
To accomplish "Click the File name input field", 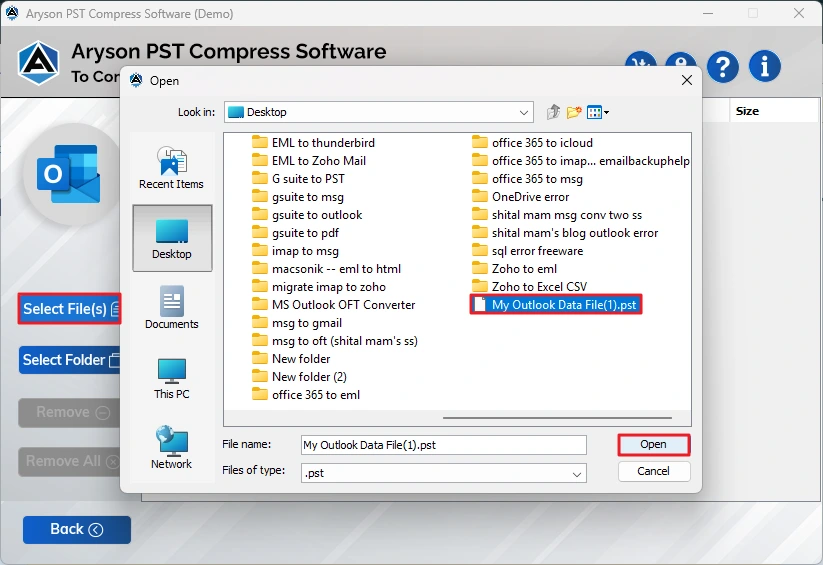I will [x=444, y=445].
